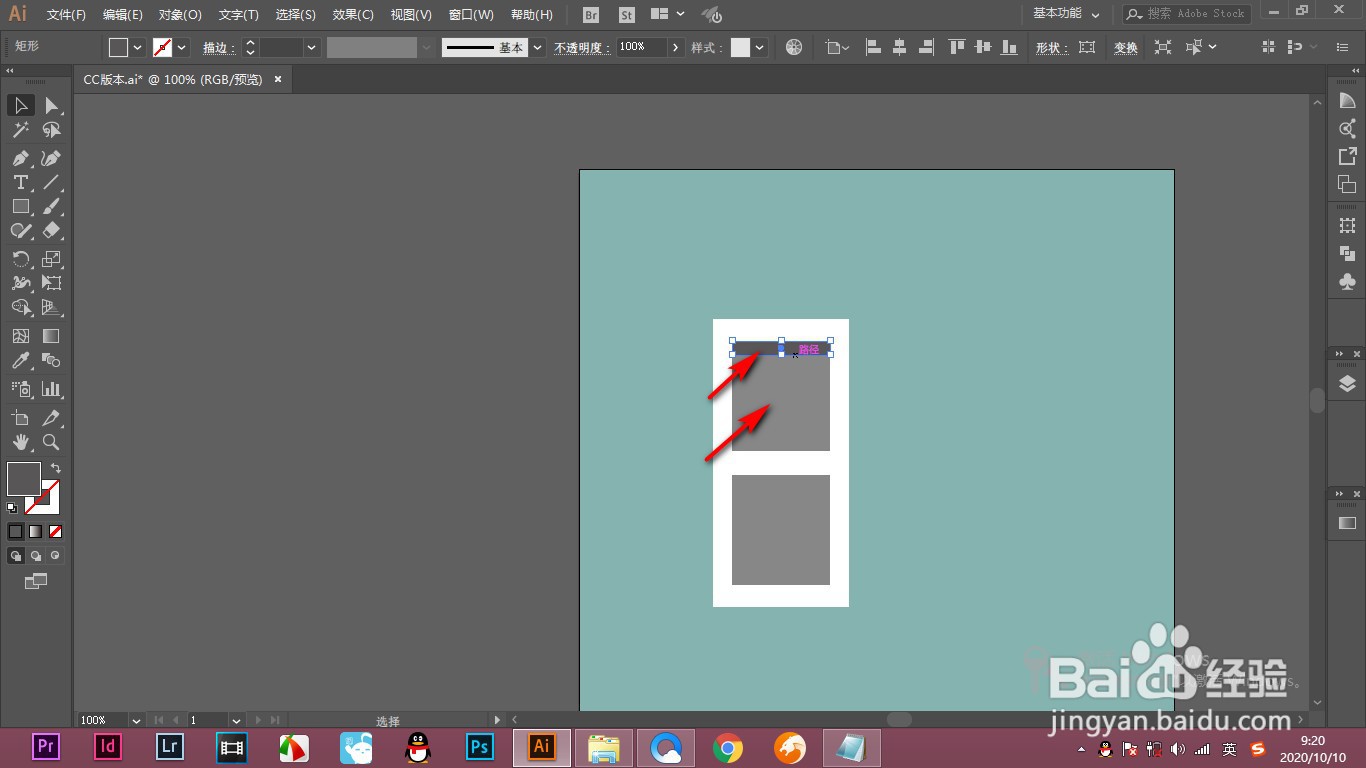Viewport: 1366px width, 768px height.
Task: Set paint mode to Color
Action: point(16,532)
